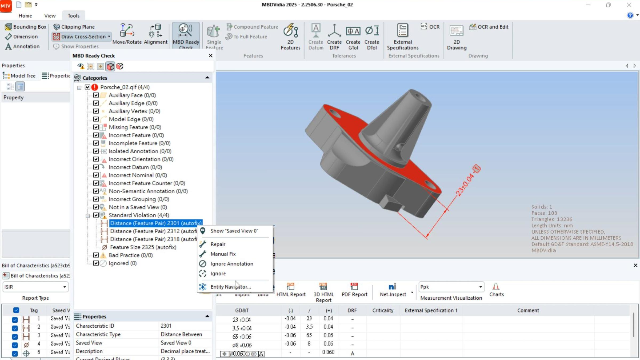Select Repair from context menu
Viewport: 640px width, 360px height.
pyautogui.click(x=218, y=244)
